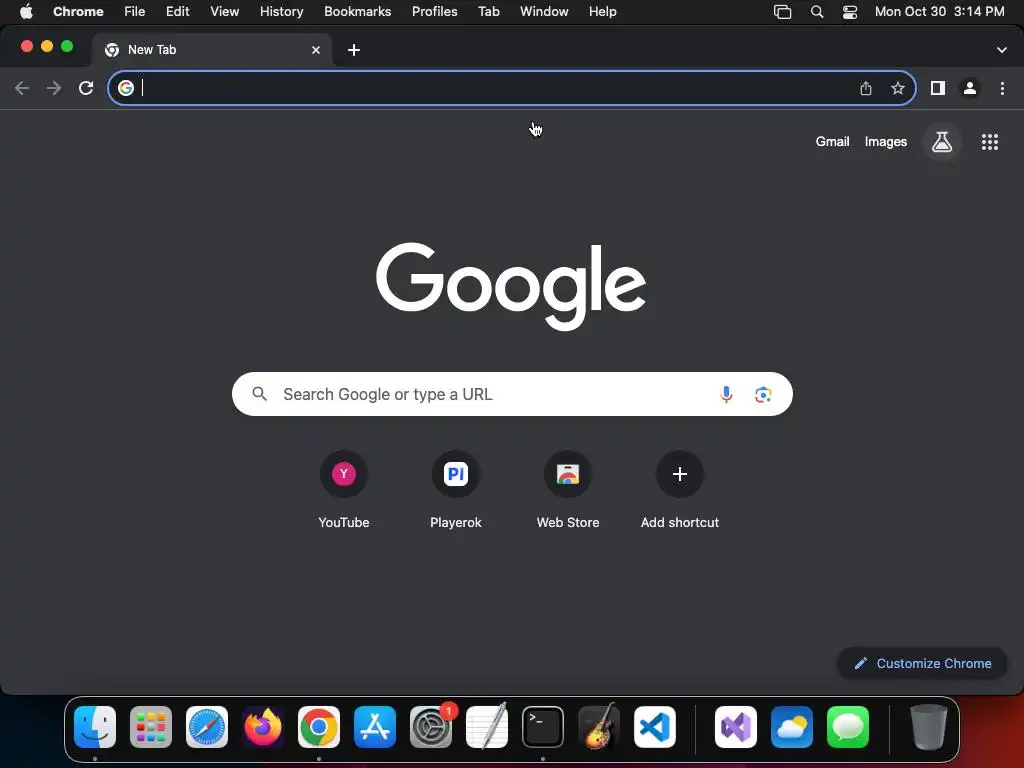Open the Edit menu

tap(177, 12)
